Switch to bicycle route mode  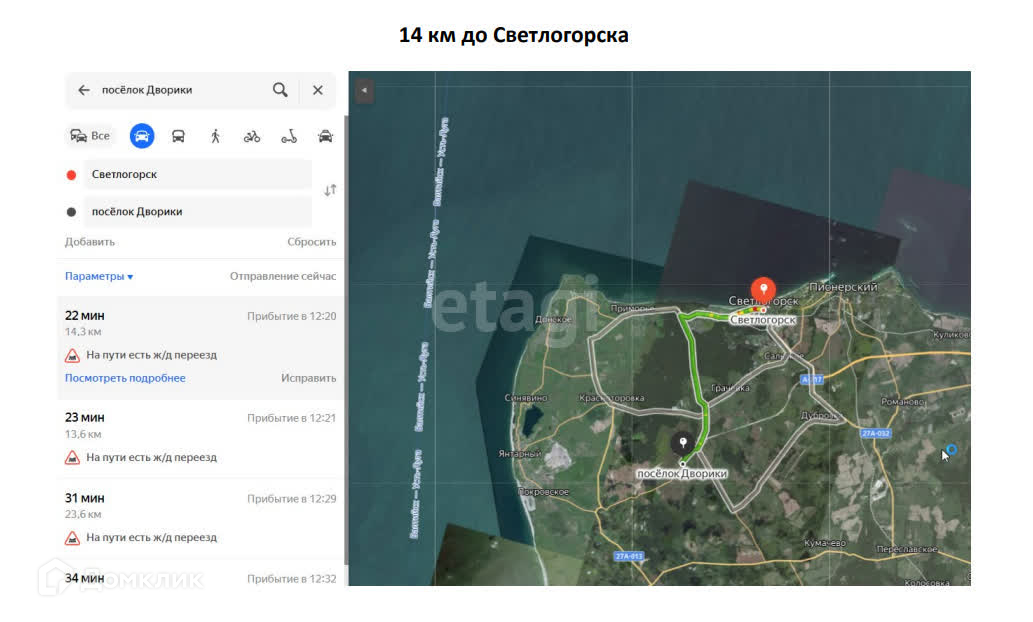pyautogui.click(x=252, y=136)
